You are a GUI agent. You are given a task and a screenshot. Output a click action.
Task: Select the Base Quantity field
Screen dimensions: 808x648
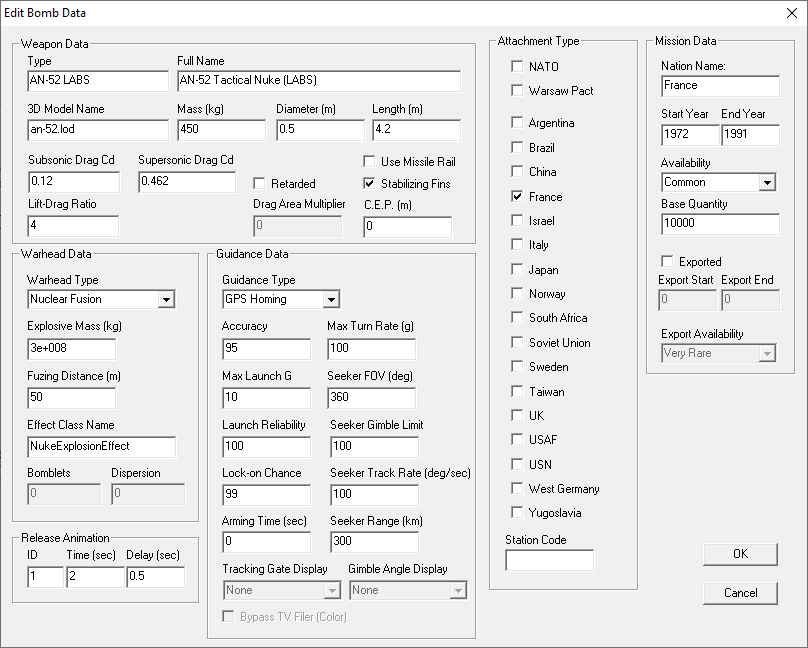tap(720, 224)
